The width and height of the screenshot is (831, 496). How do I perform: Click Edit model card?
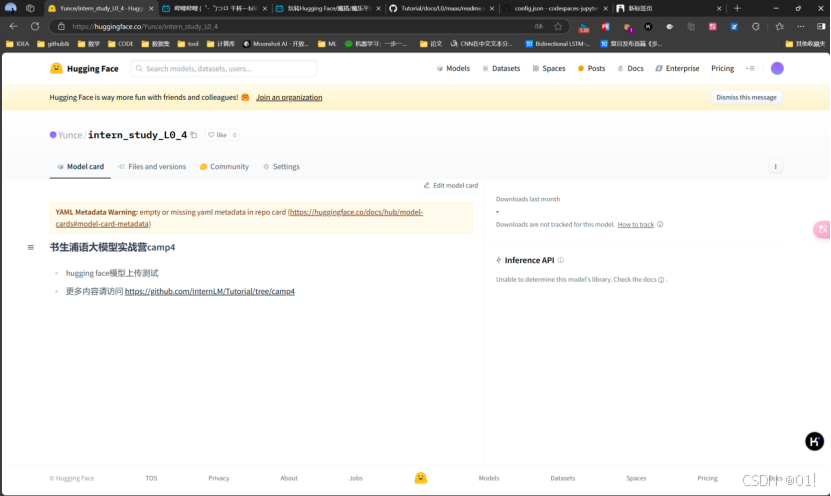[450, 185]
